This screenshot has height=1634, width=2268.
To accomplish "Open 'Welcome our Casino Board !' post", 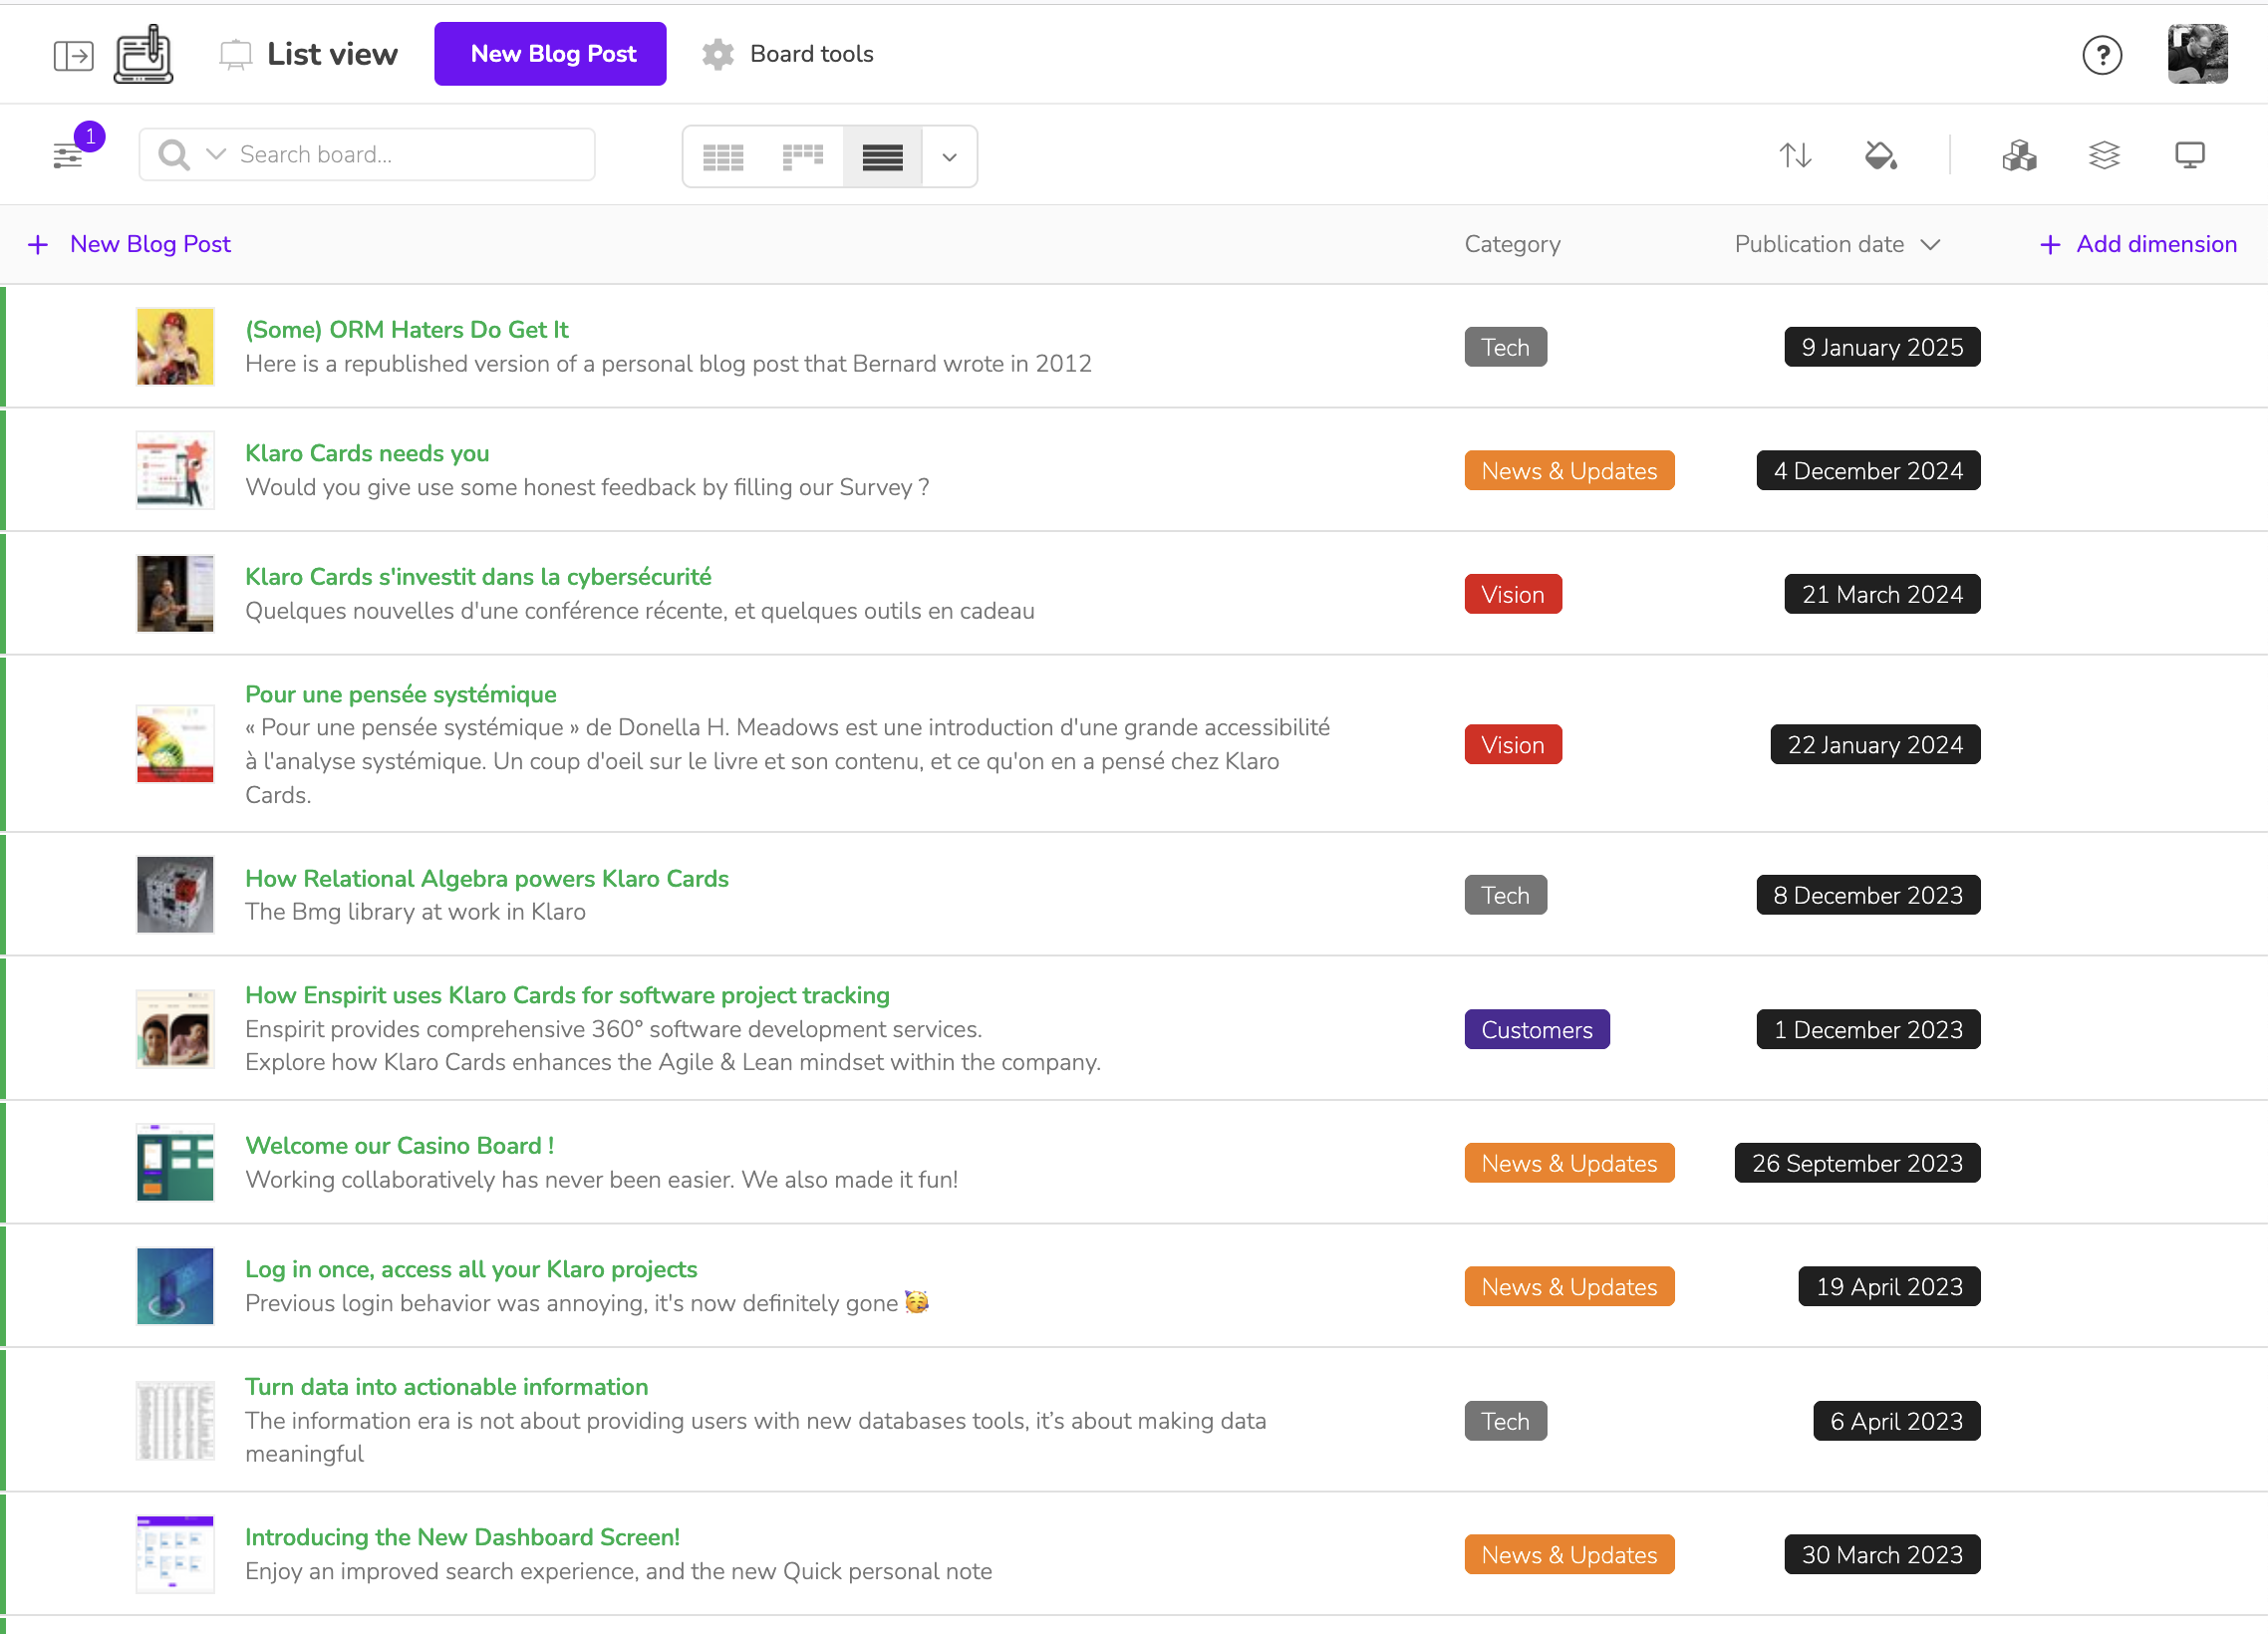I will [x=399, y=1146].
